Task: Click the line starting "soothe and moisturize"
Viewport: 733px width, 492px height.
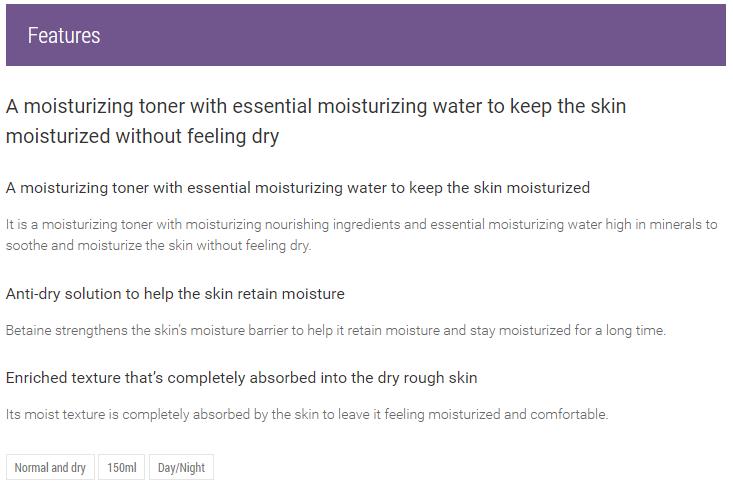Action: point(158,246)
